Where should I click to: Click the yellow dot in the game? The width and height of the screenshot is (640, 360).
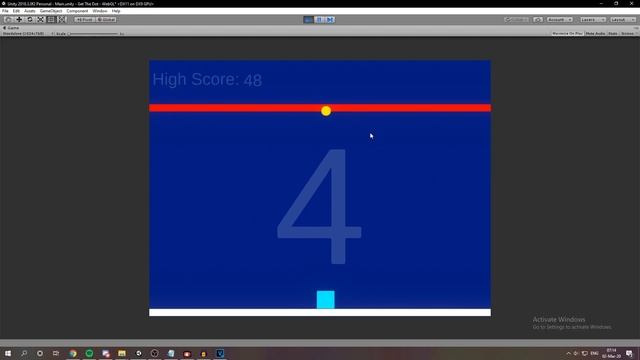click(x=326, y=111)
